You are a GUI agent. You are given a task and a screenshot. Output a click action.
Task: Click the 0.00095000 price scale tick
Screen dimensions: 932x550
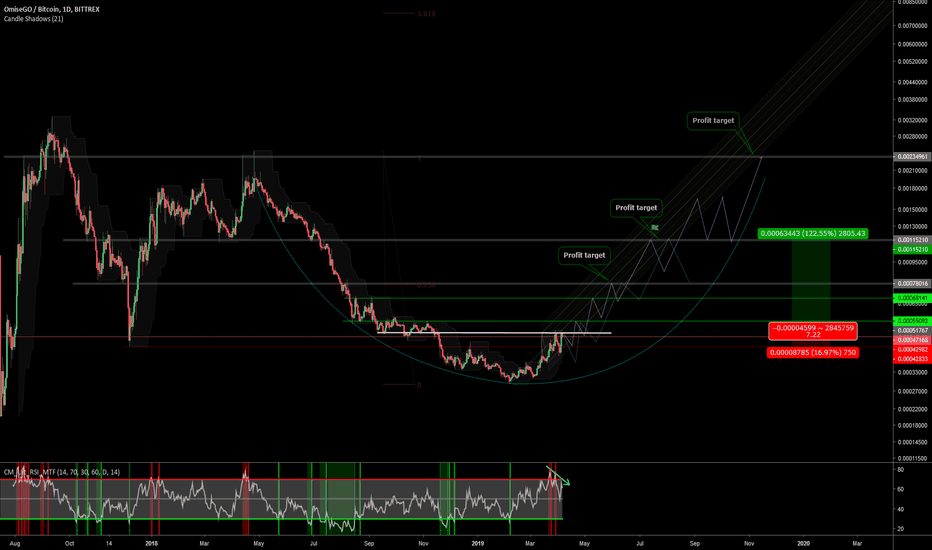(x=912, y=262)
